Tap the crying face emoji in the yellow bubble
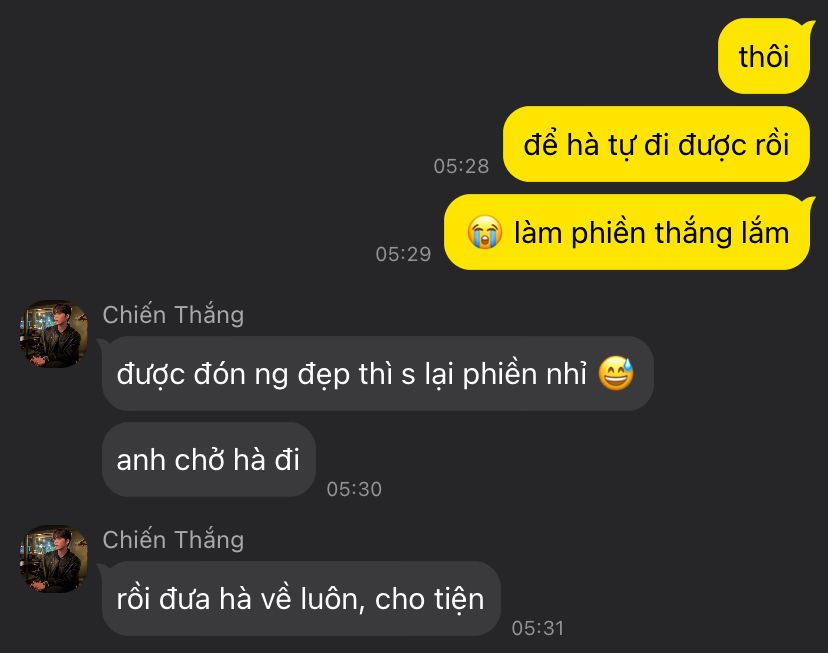The height and width of the screenshot is (653, 828). [485, 232]
